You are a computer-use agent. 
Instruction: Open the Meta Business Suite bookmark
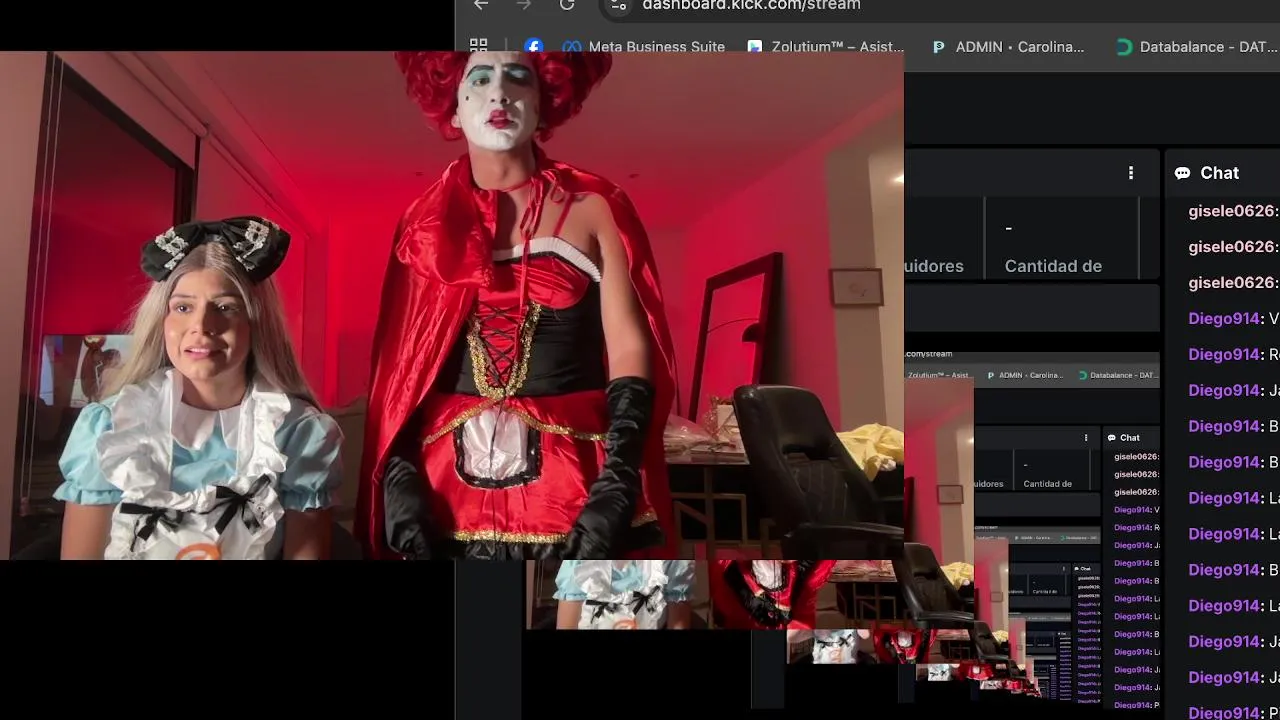(x=643, y=47)
